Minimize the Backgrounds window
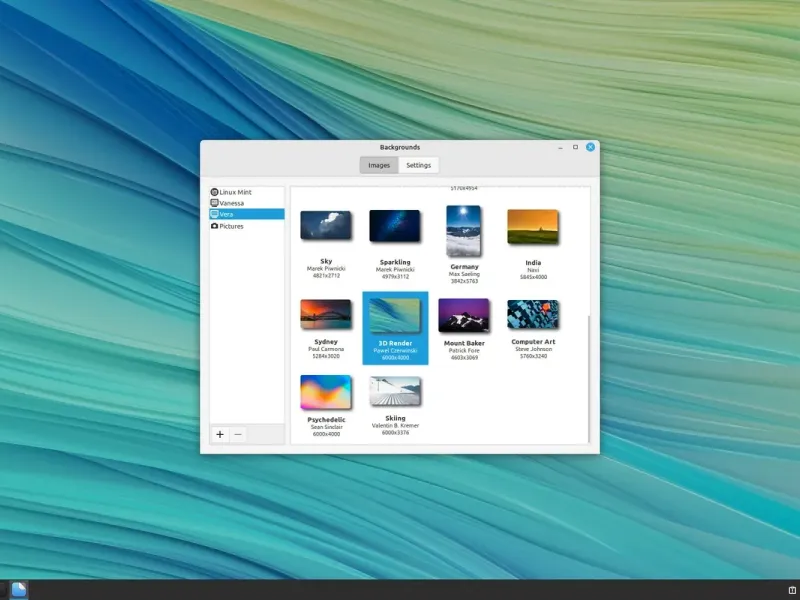Image resolution: width=800 pixels, height=600 pixels. 560,147
